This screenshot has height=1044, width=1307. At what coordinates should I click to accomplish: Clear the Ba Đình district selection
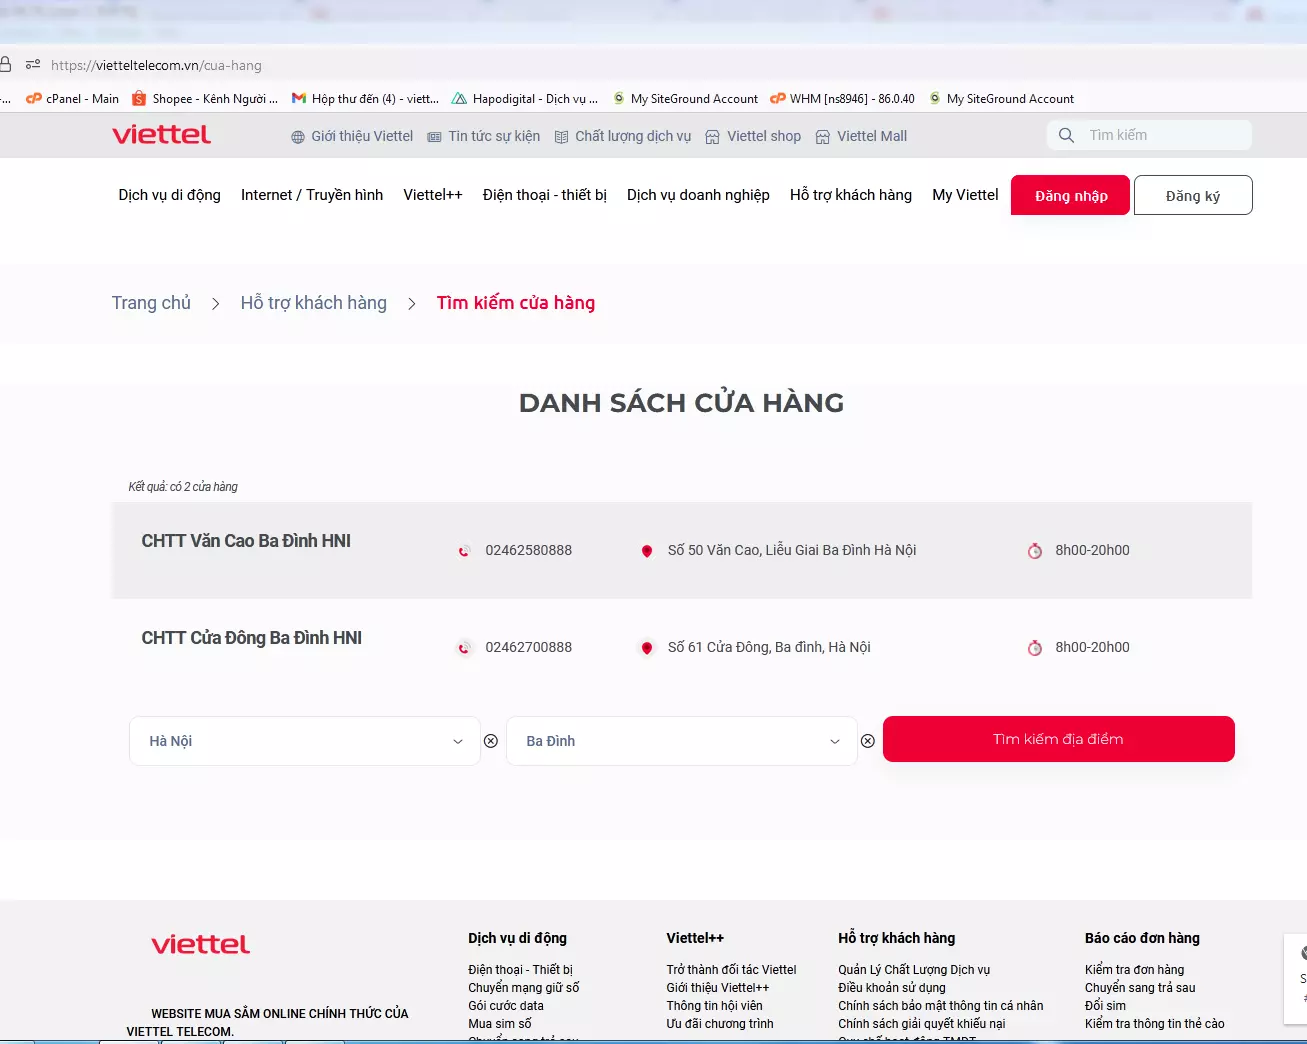click(x=868, y=741)
